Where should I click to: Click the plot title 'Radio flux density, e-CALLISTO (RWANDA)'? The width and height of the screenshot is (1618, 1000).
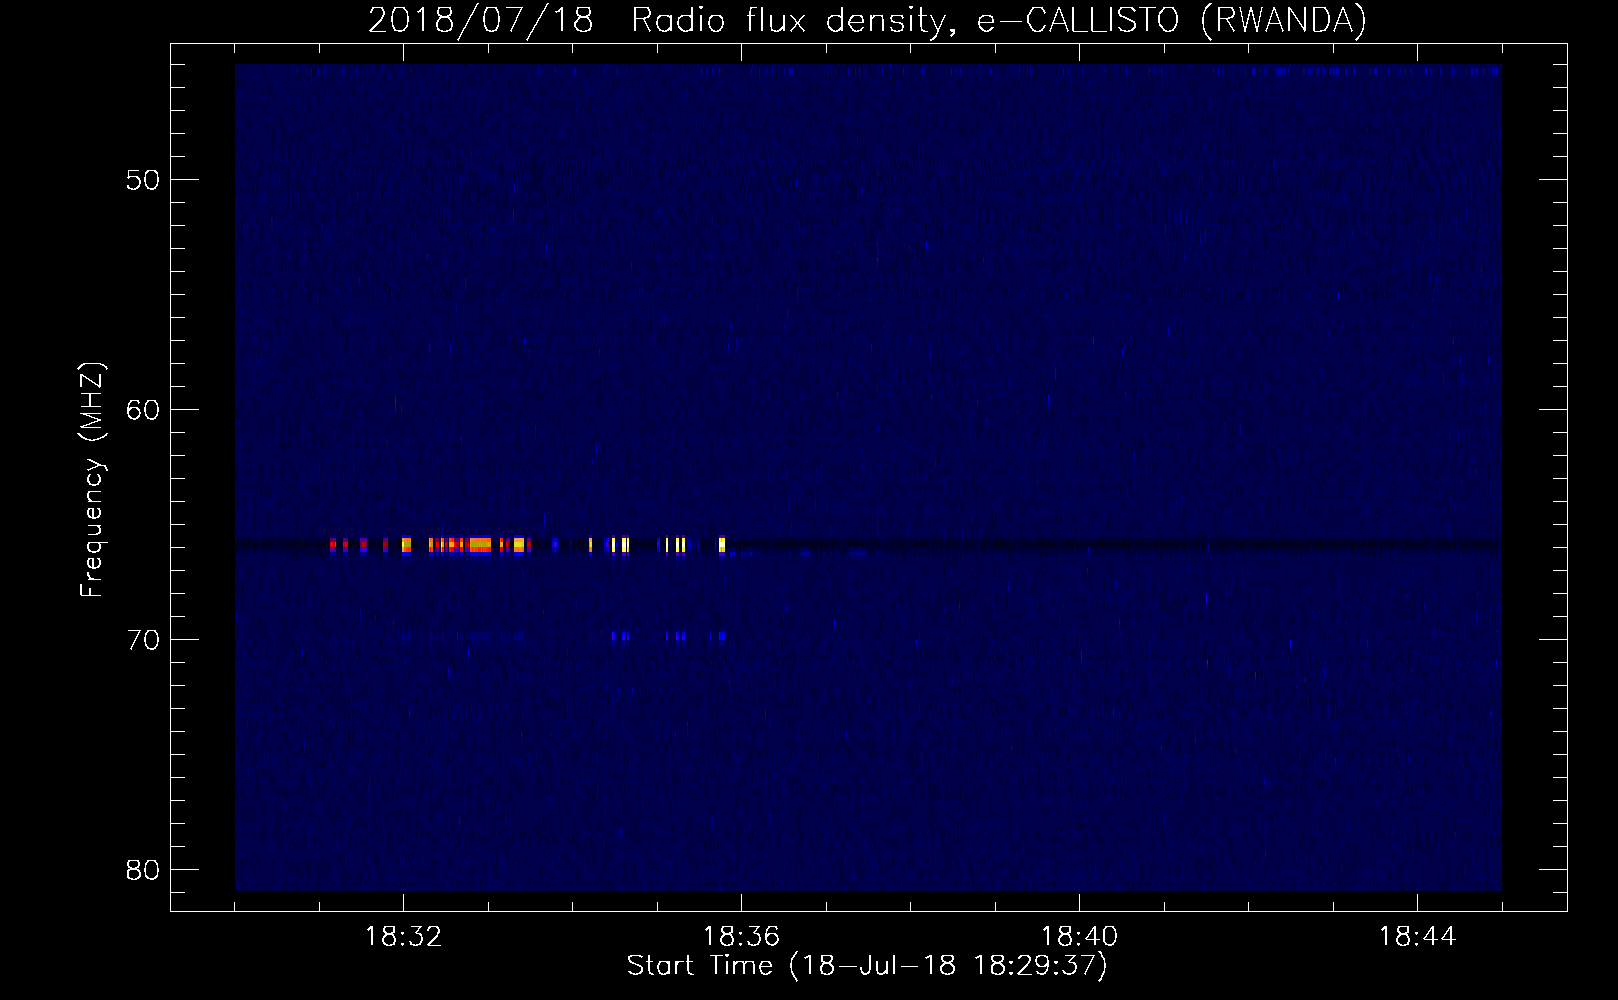(999, 20)
